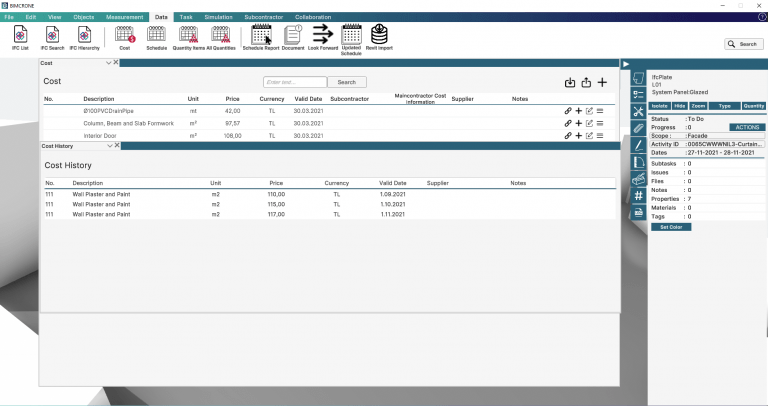Open the Schedule Report tool
The height and width of the screenshot is (406, 768).
[x=261, y=38]
